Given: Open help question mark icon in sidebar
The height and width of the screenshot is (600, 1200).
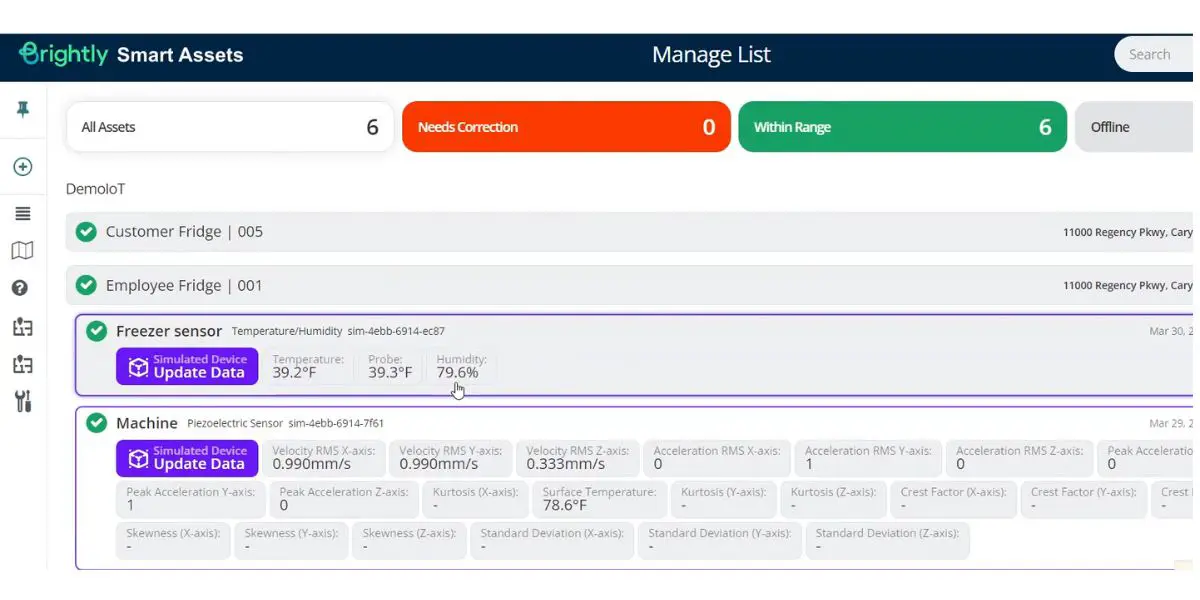Looking at the screenshot, I should 20,288.
